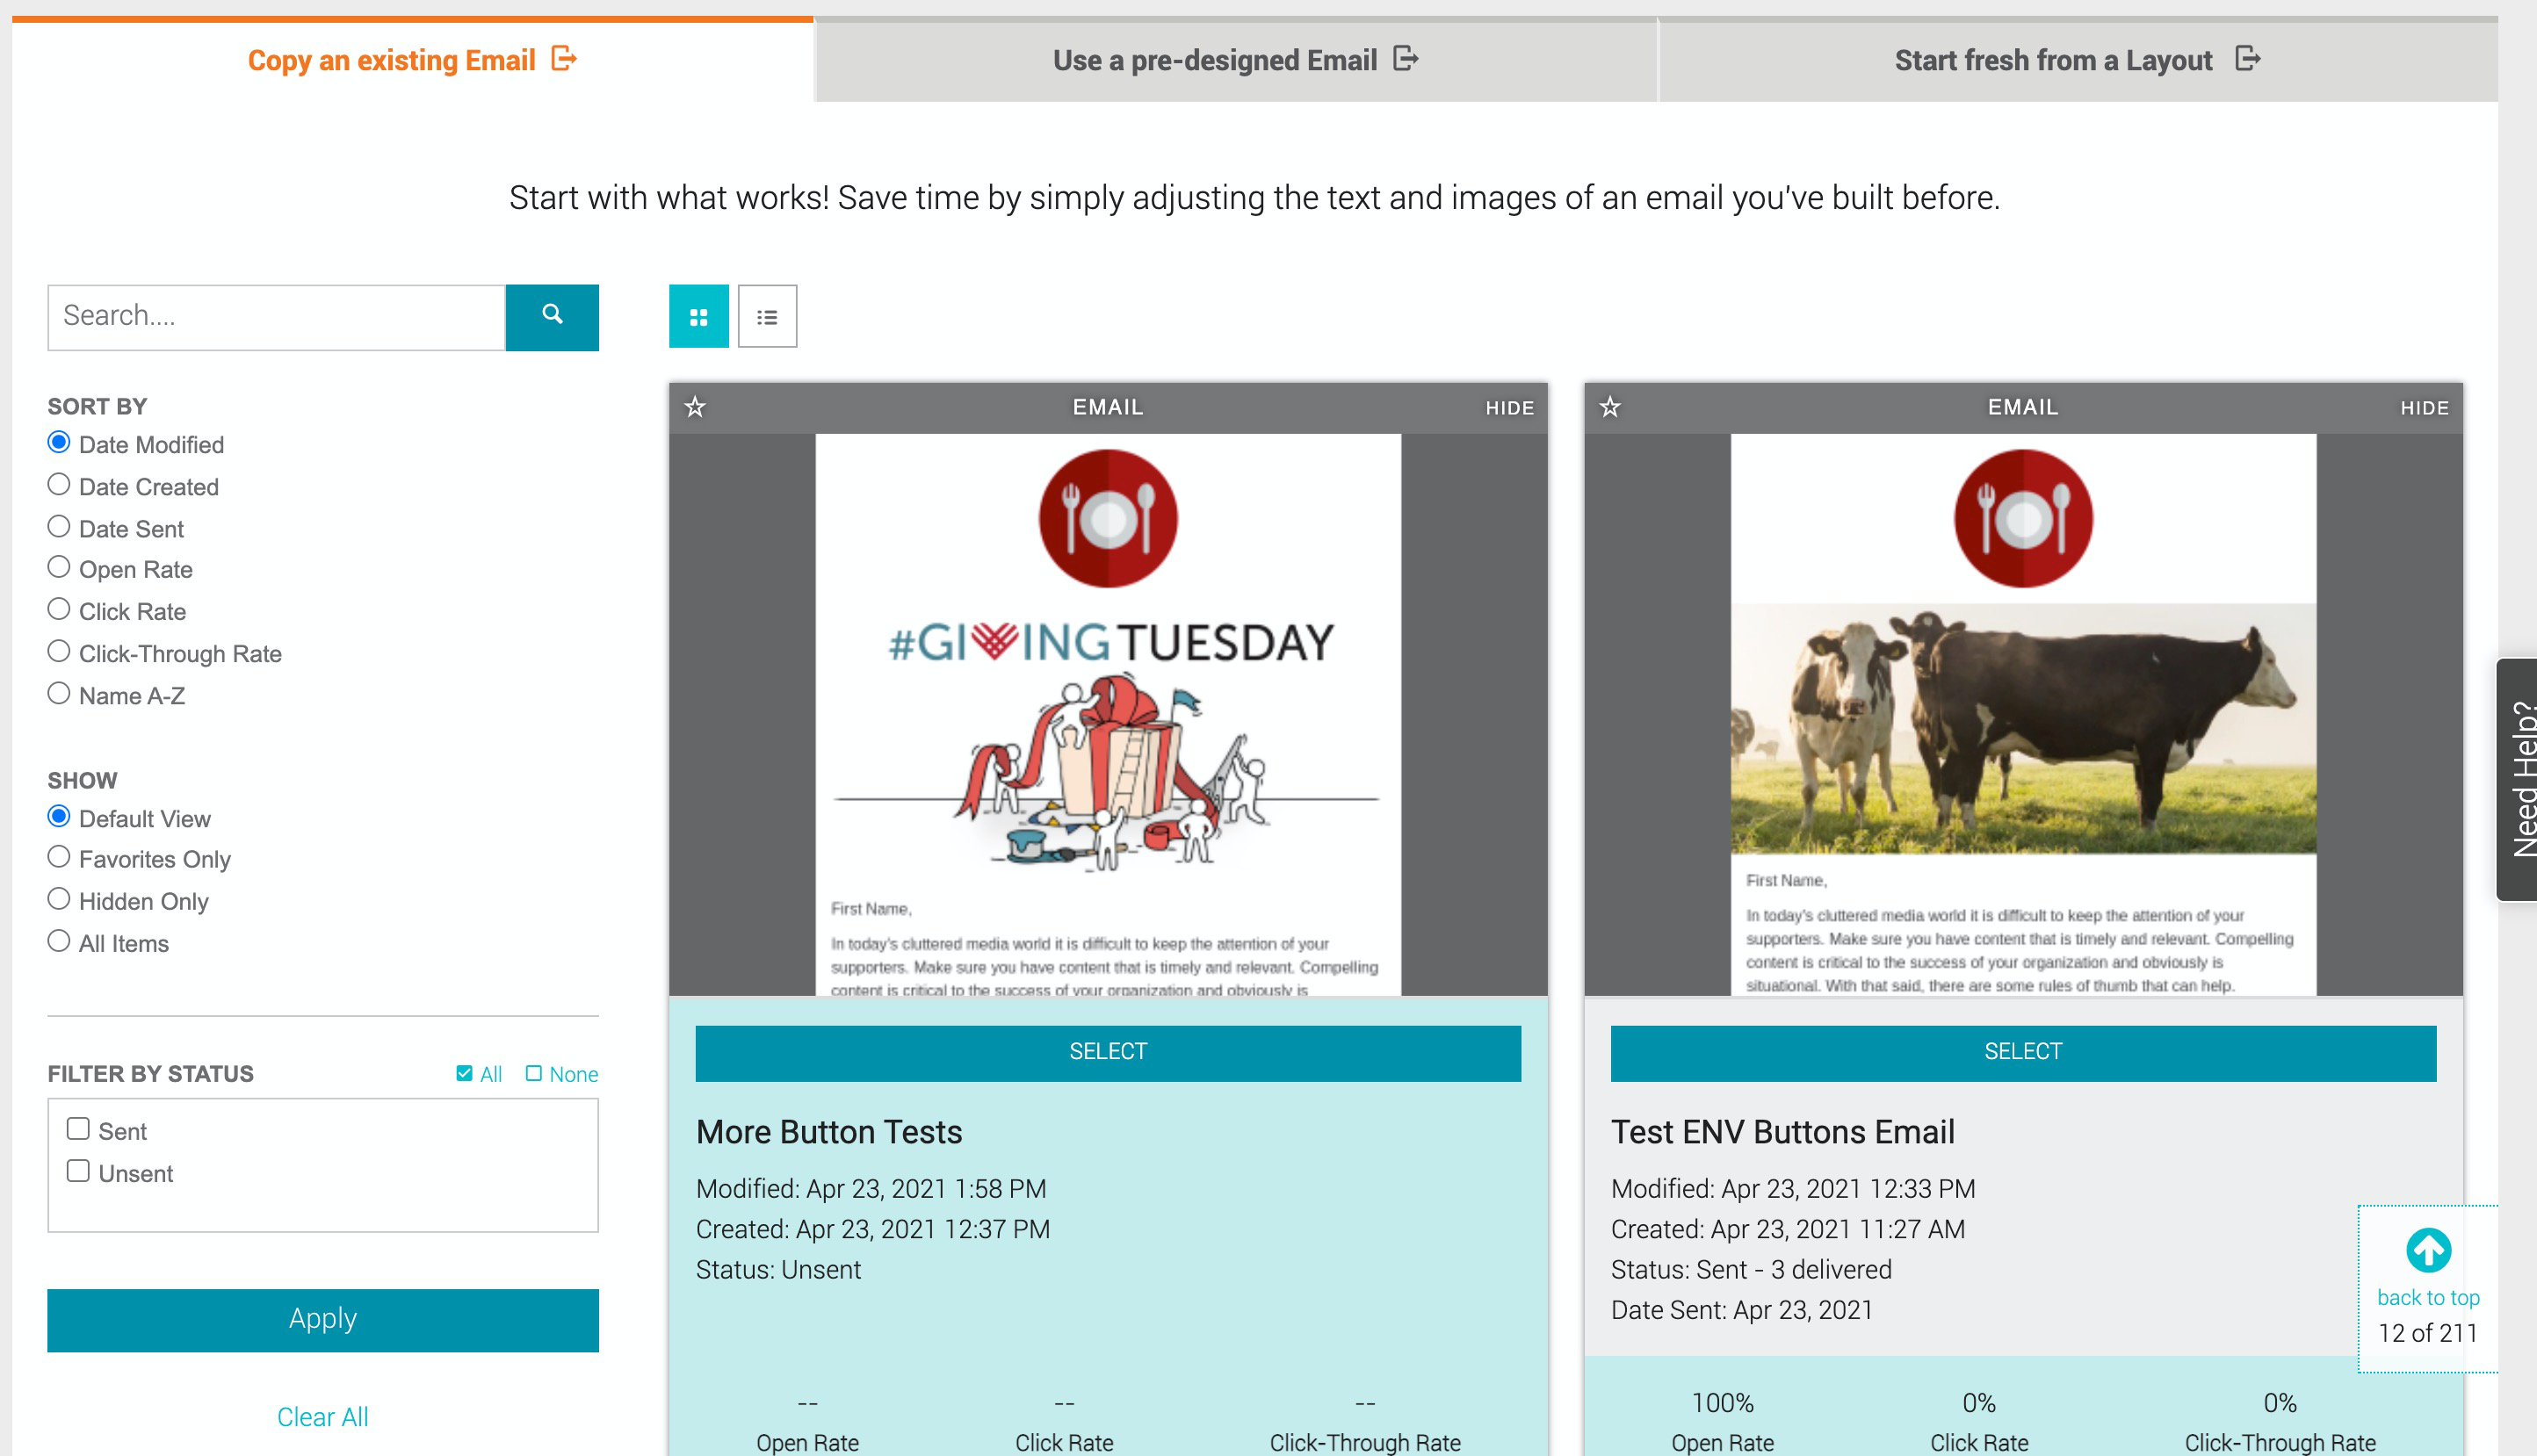This screenshot has width=2537, height=1456.
Task: Select the Test ENV Buttons Email
Action: 2023,1053
